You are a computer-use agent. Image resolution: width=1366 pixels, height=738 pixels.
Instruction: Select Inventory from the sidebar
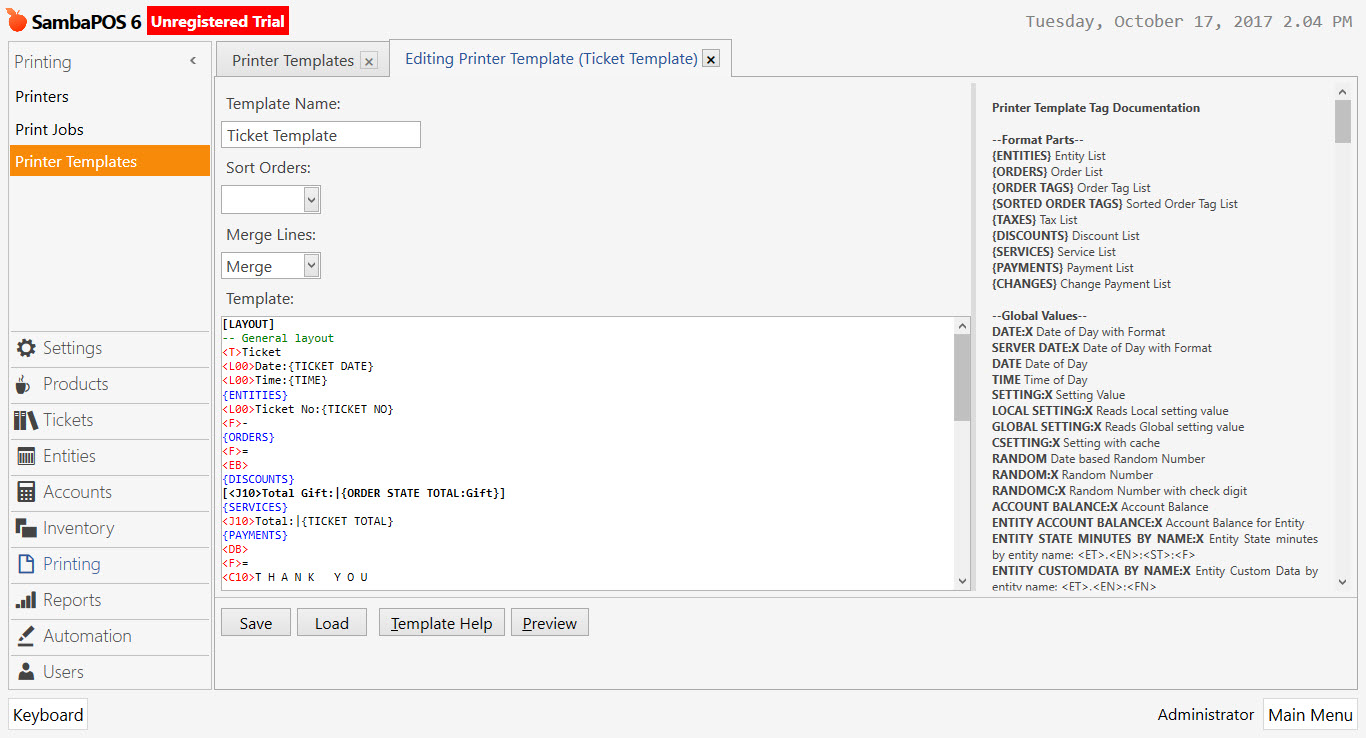(x=77, y=529)
